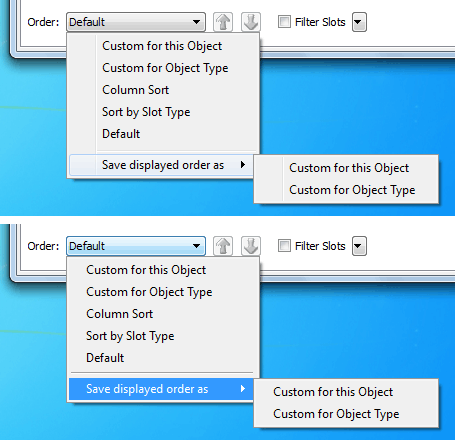Enable the Filter Slots checkbox in the bottom panel
The image size is (455, 440).
point(284,246)
